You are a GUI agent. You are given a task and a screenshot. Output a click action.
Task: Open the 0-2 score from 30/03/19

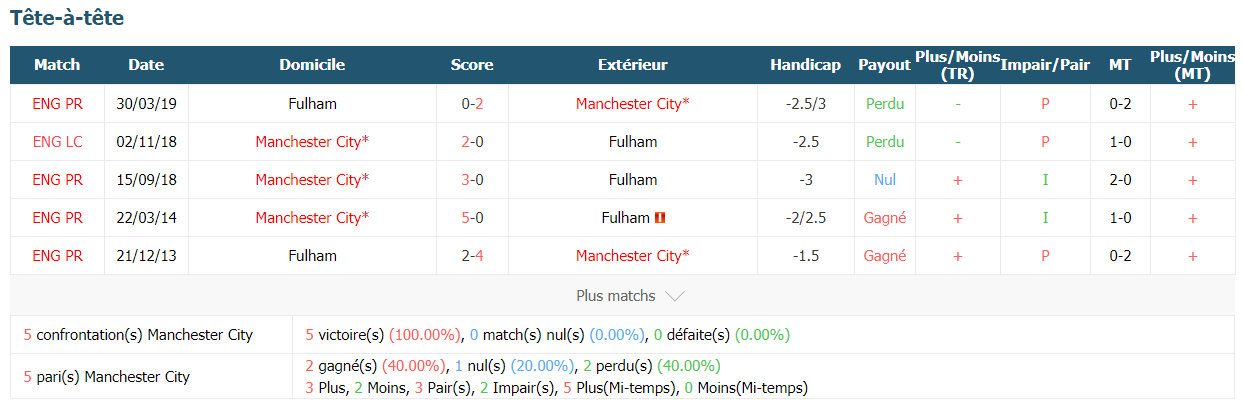coord(472,104)
